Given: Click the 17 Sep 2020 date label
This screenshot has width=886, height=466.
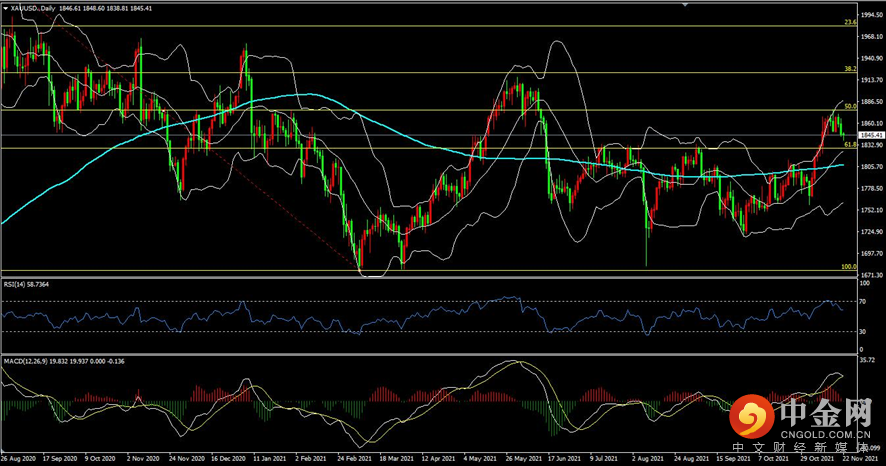Looking at the screenshot, I should [x=60, y=459].
